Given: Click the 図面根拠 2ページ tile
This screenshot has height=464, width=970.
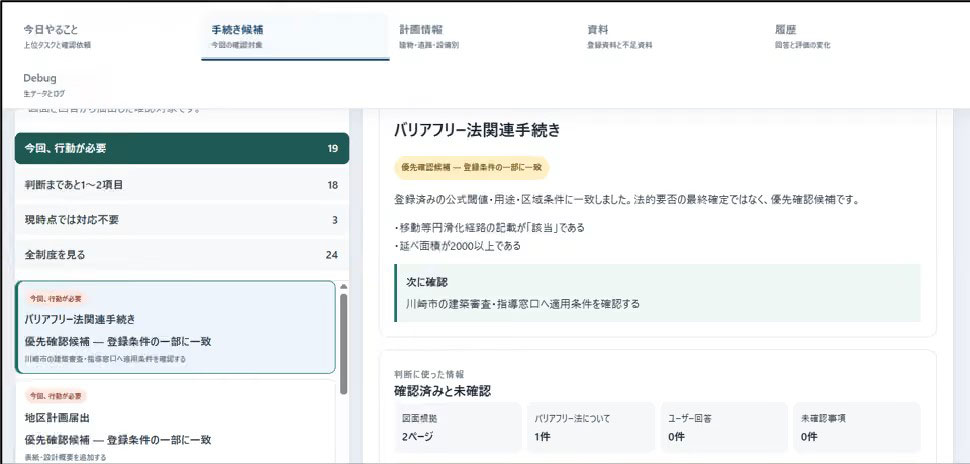Looking at the screenshot, I should point(457,427).
